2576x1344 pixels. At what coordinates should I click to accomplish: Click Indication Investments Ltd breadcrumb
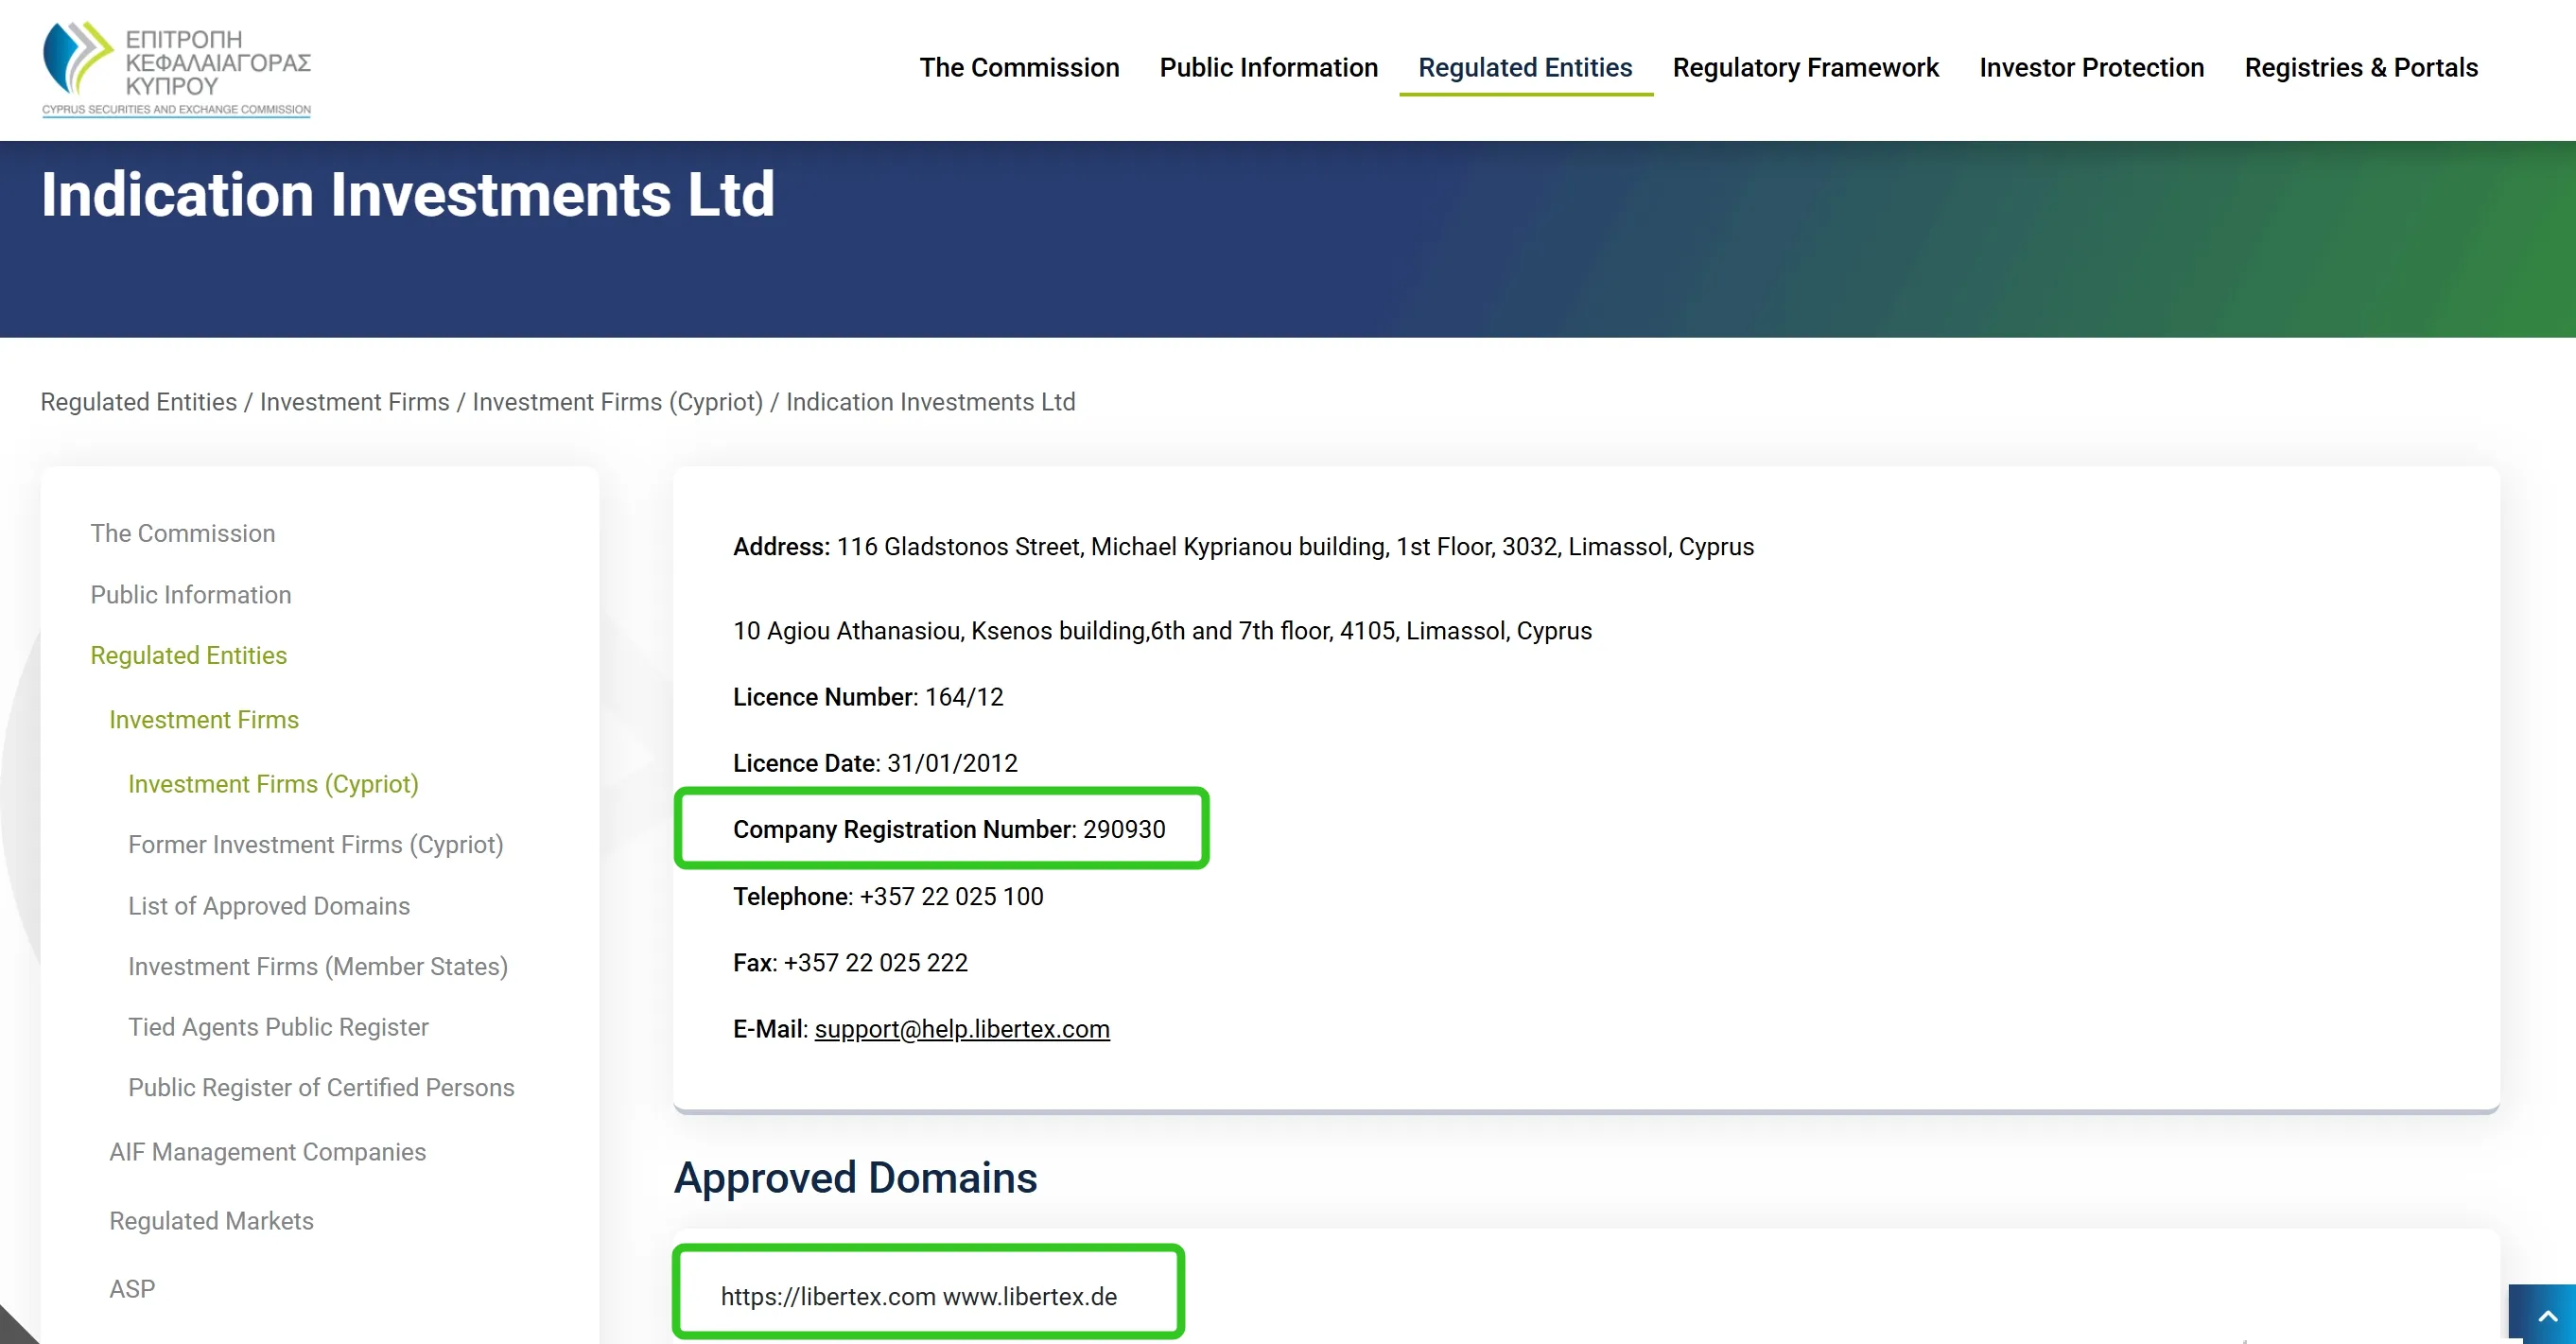pyautogui.click(x=930, y=402)
